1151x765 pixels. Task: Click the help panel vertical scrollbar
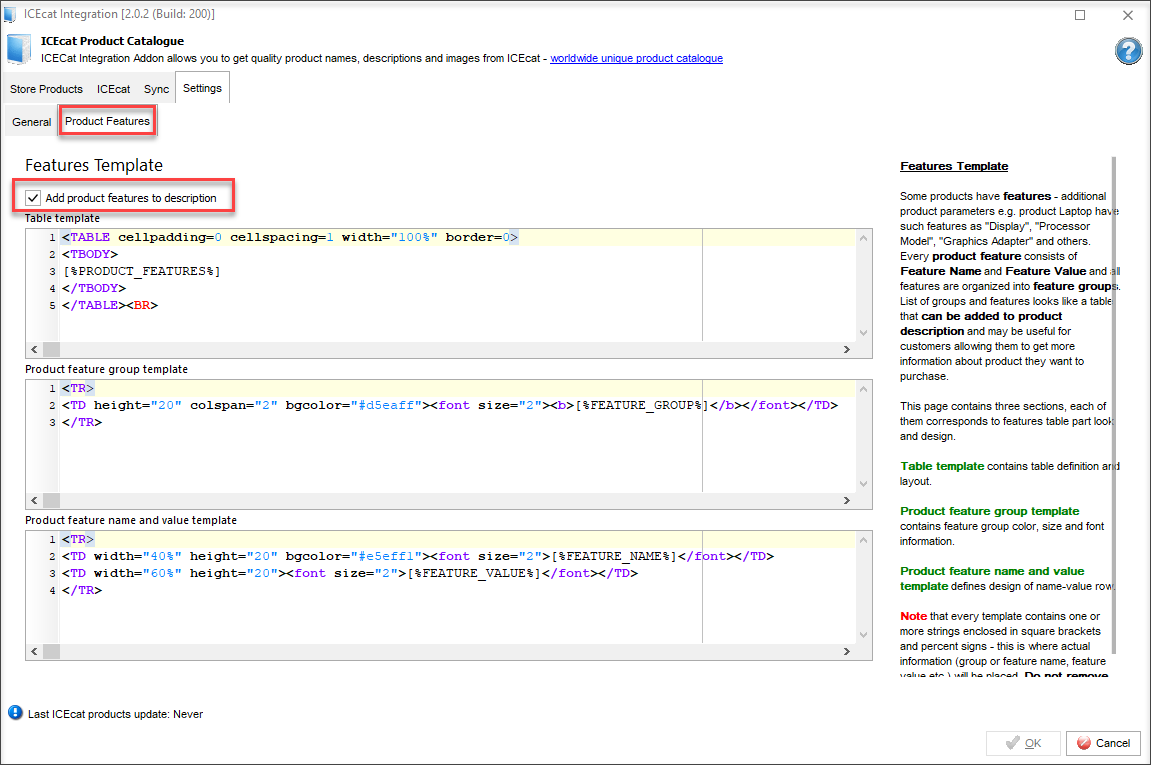click(1114, 405)
